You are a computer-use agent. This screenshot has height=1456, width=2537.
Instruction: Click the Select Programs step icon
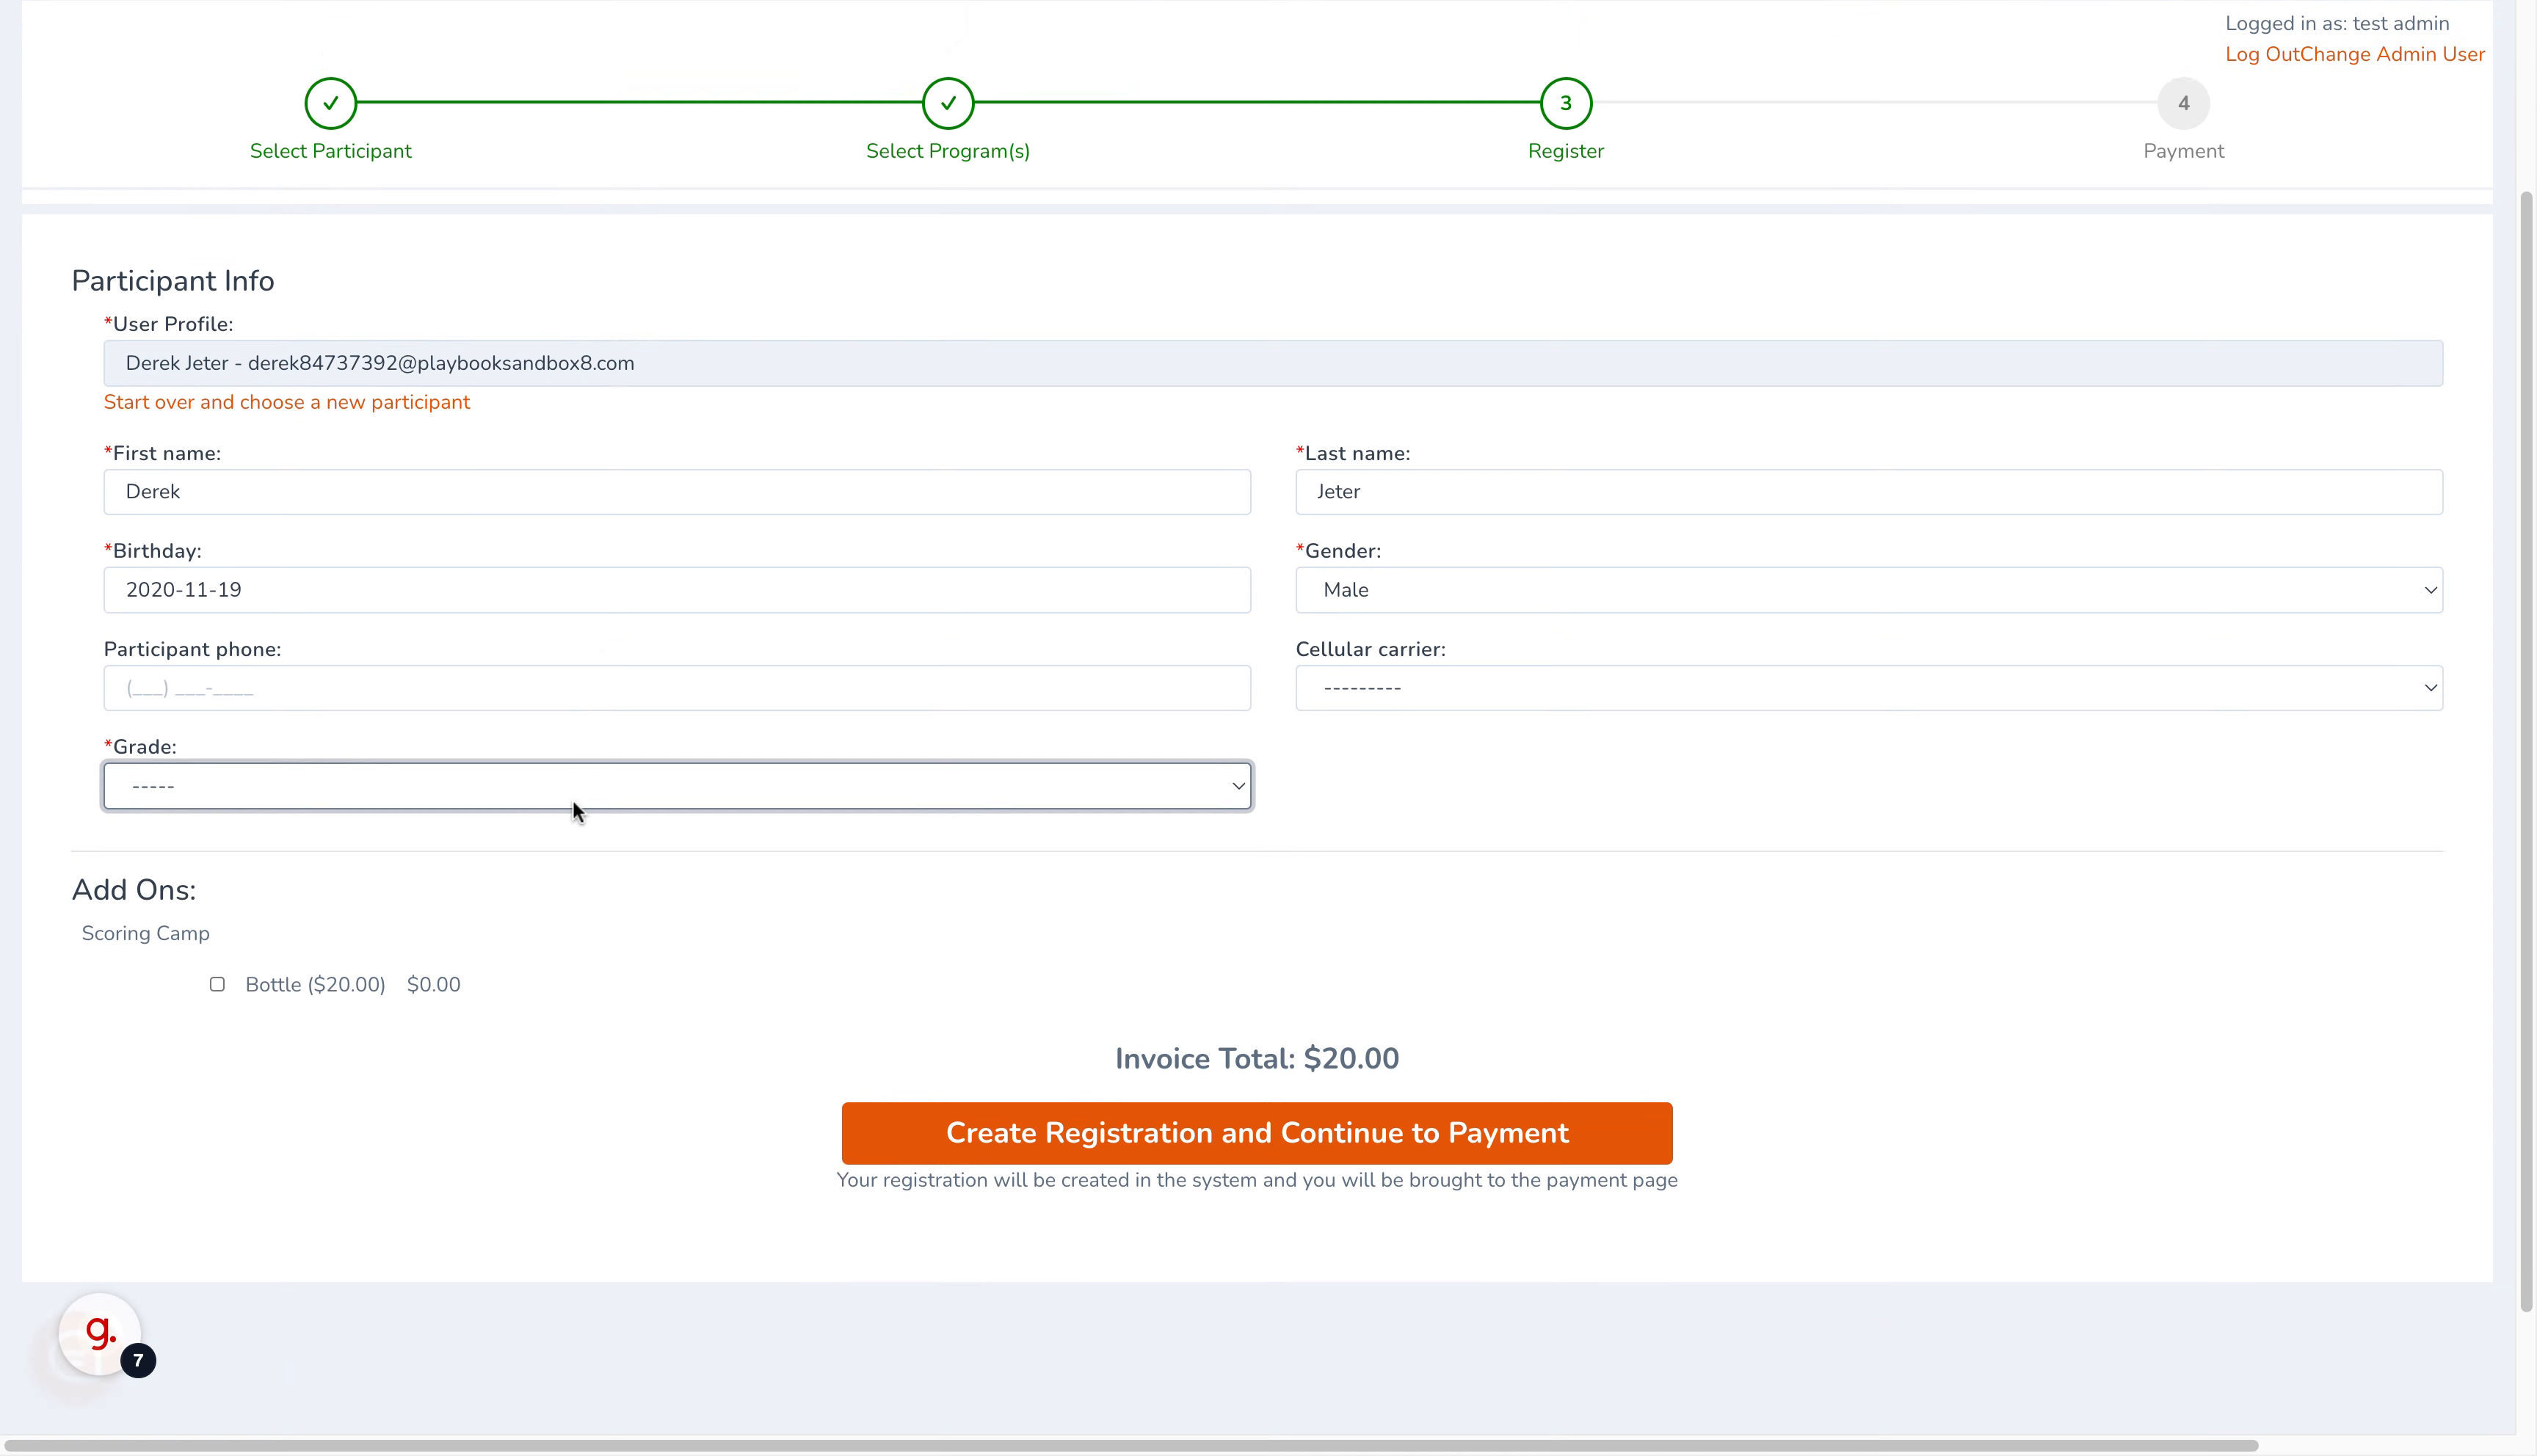(x=948, y=103)
